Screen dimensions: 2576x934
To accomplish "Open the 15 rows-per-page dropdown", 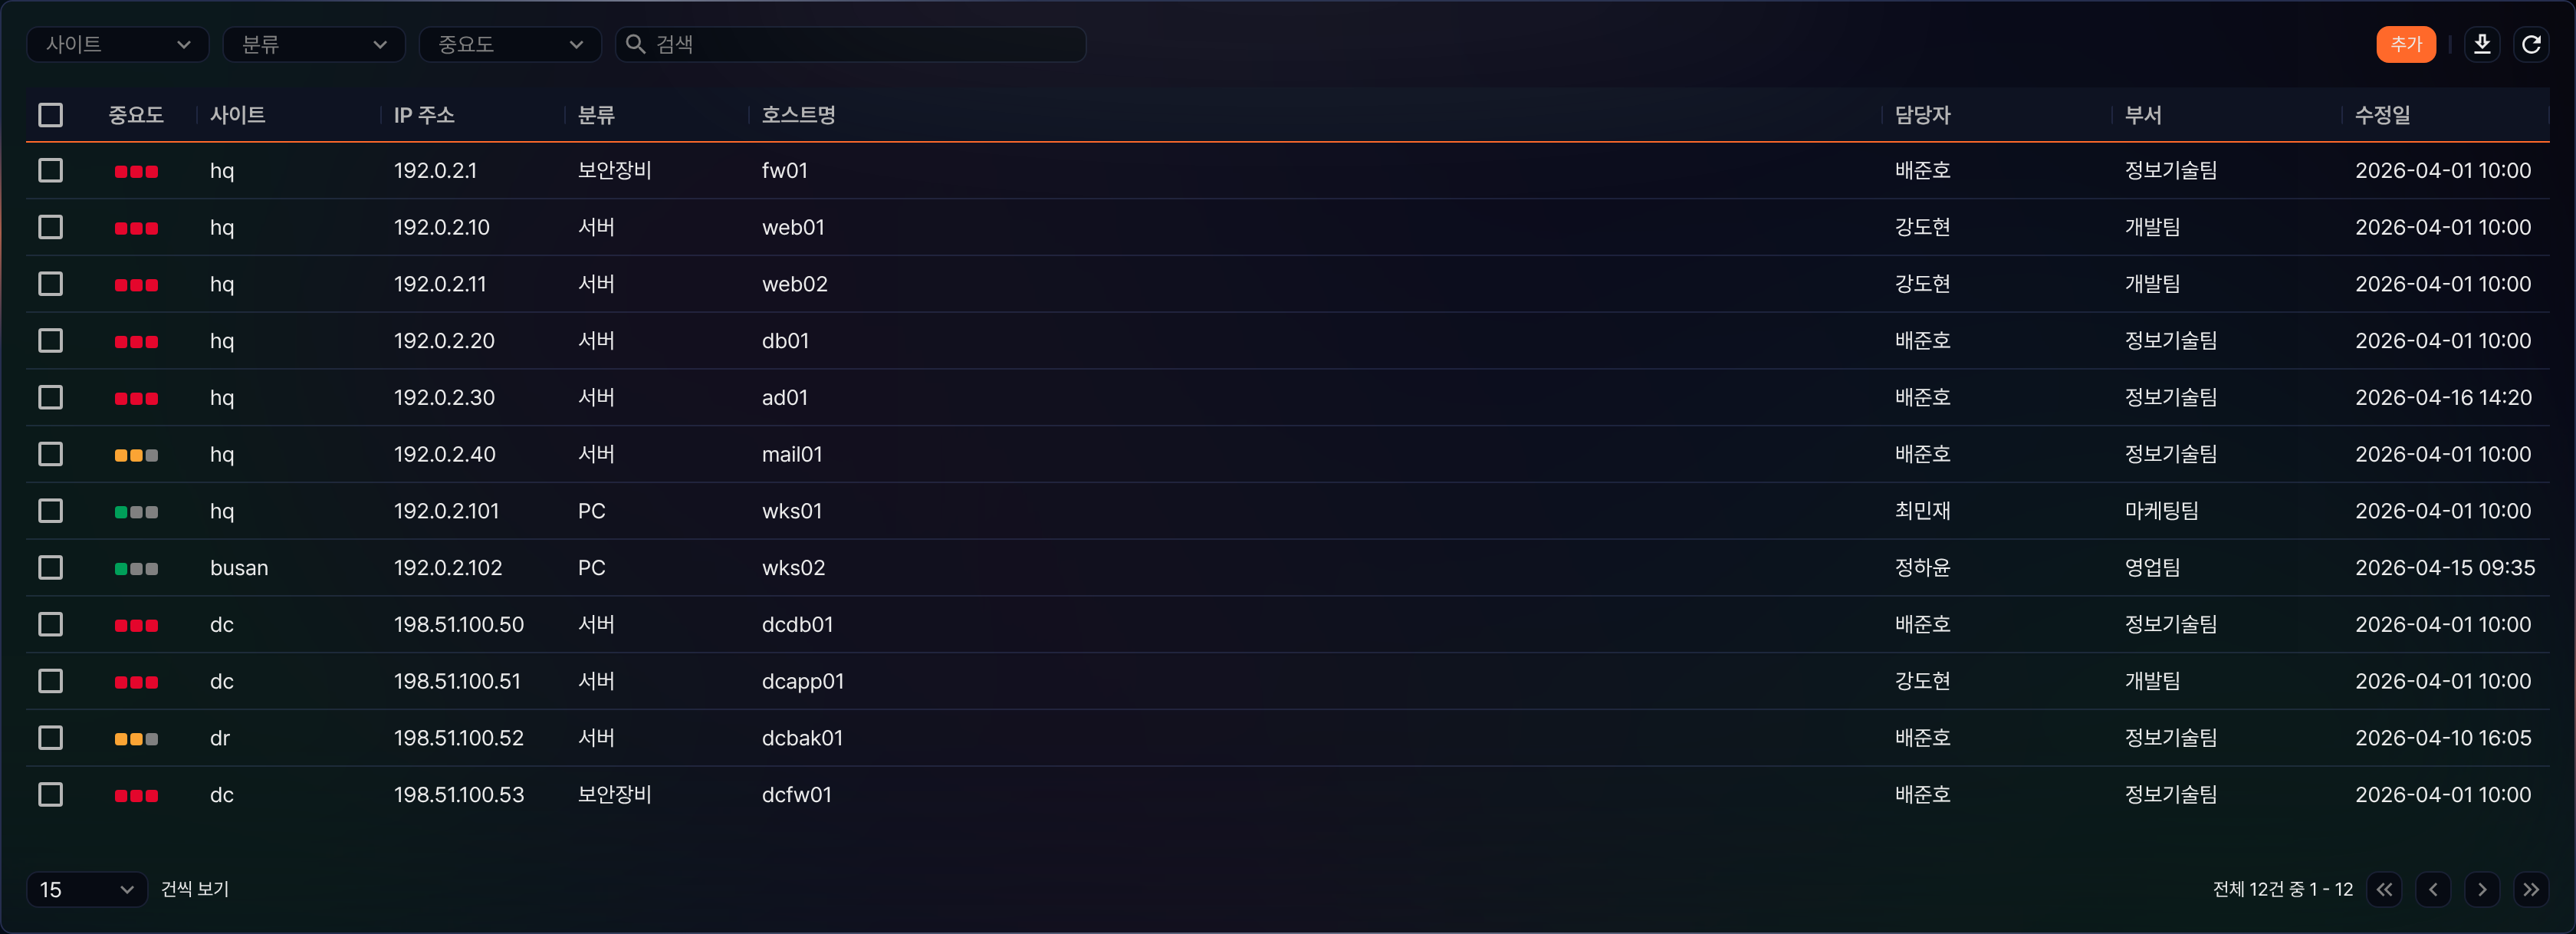I will point(86,889).
